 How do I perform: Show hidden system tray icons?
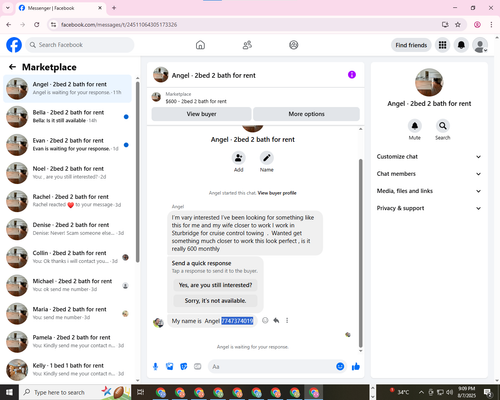coord(421,392)
